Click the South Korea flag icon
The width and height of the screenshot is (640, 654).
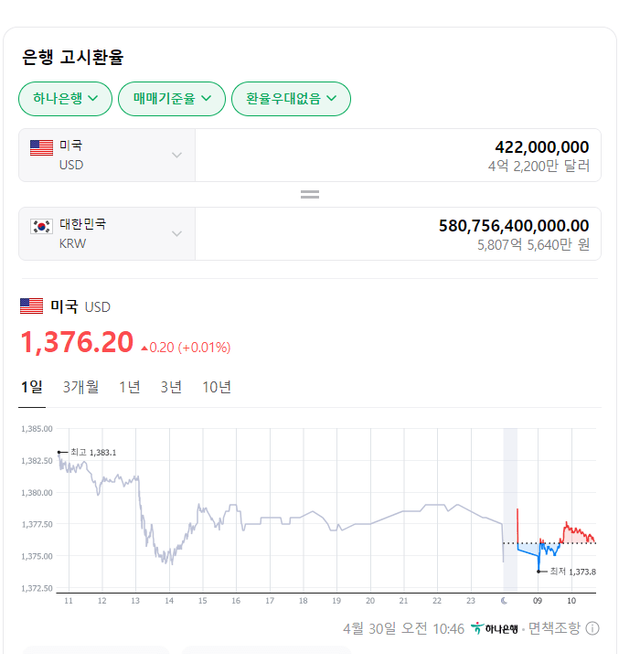click(x=41, y=226)
